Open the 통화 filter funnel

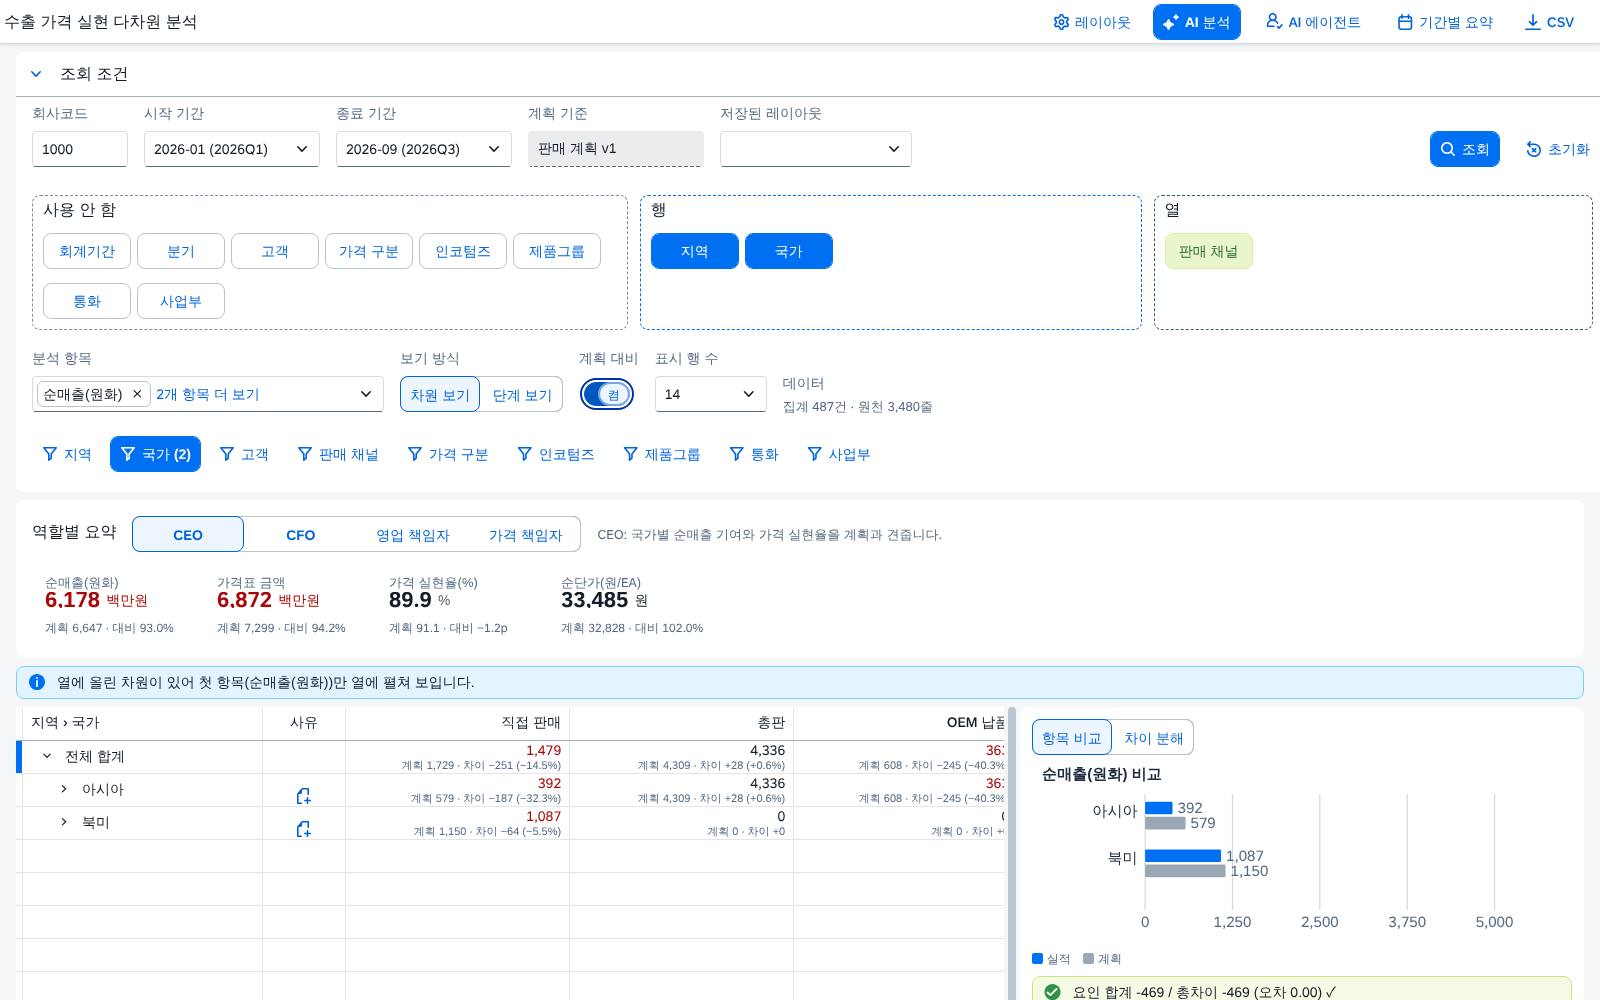point(754,454)
